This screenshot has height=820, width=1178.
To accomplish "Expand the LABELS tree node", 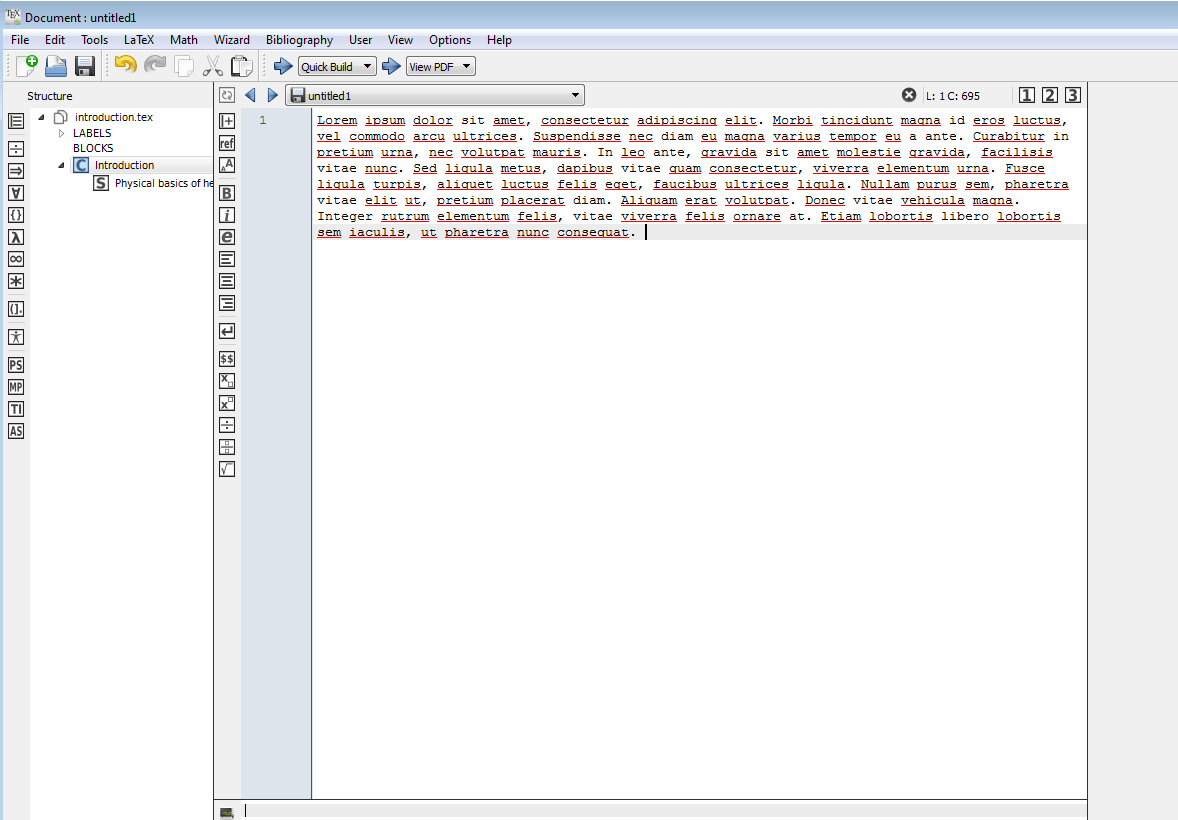I will click(x=62, y=133).
